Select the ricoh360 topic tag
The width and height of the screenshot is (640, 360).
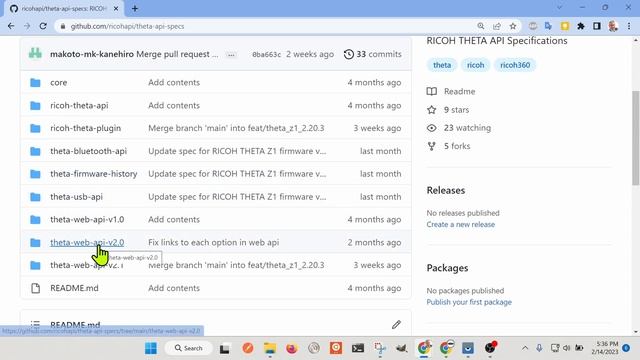pyautogui.click(x=515, y=65)
